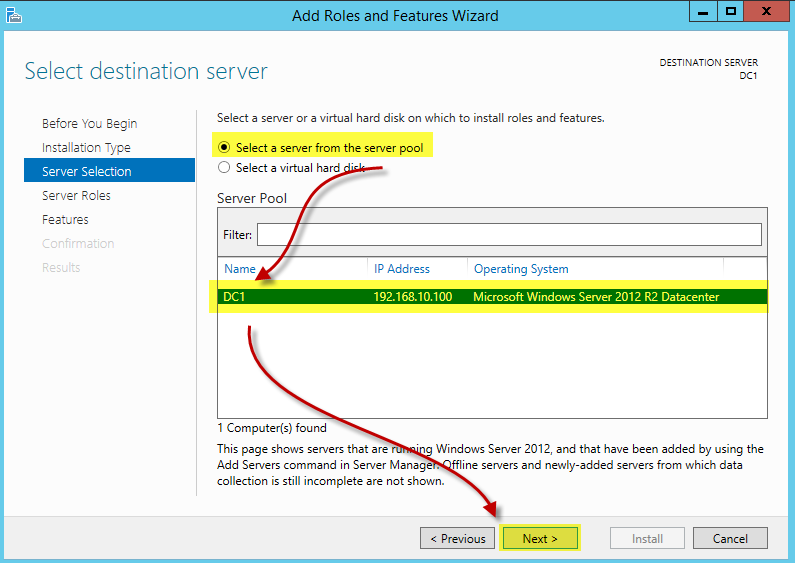Viewport: 795px width, 563px height.
Task: Go to Installation Type step
Action: click(x=86, y=148)
